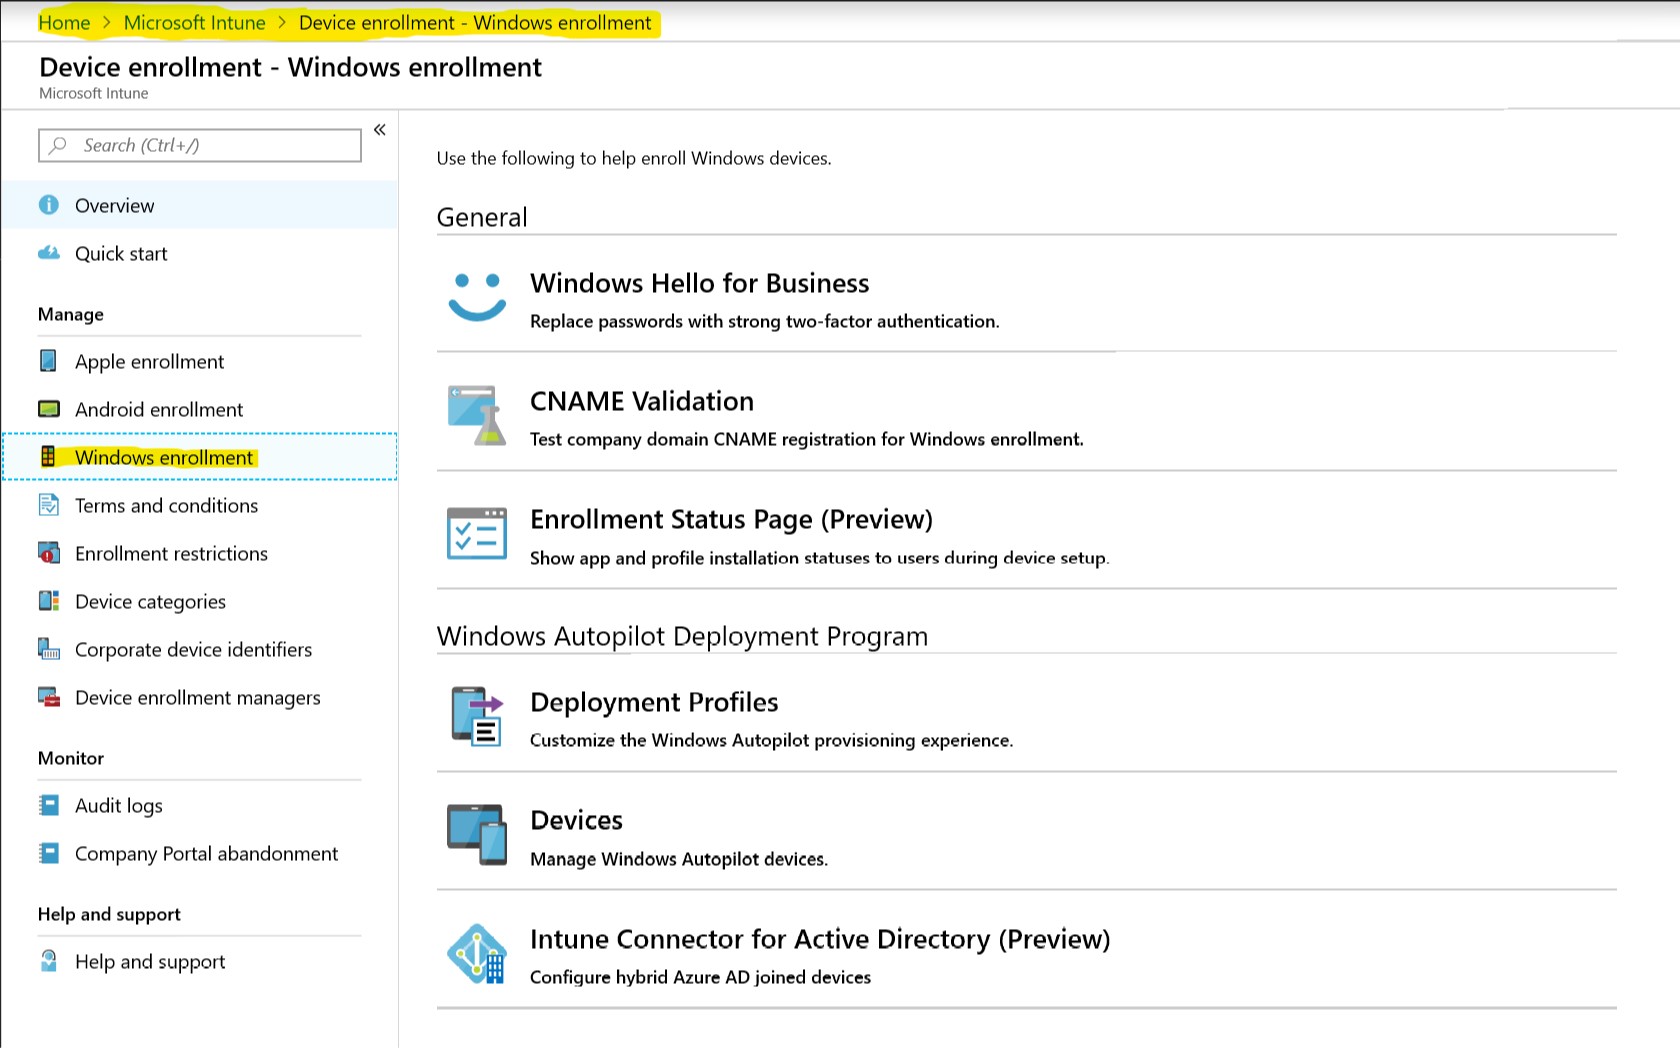
Task: Click the Intune Connector diamond icon
Action: point(477,953)
